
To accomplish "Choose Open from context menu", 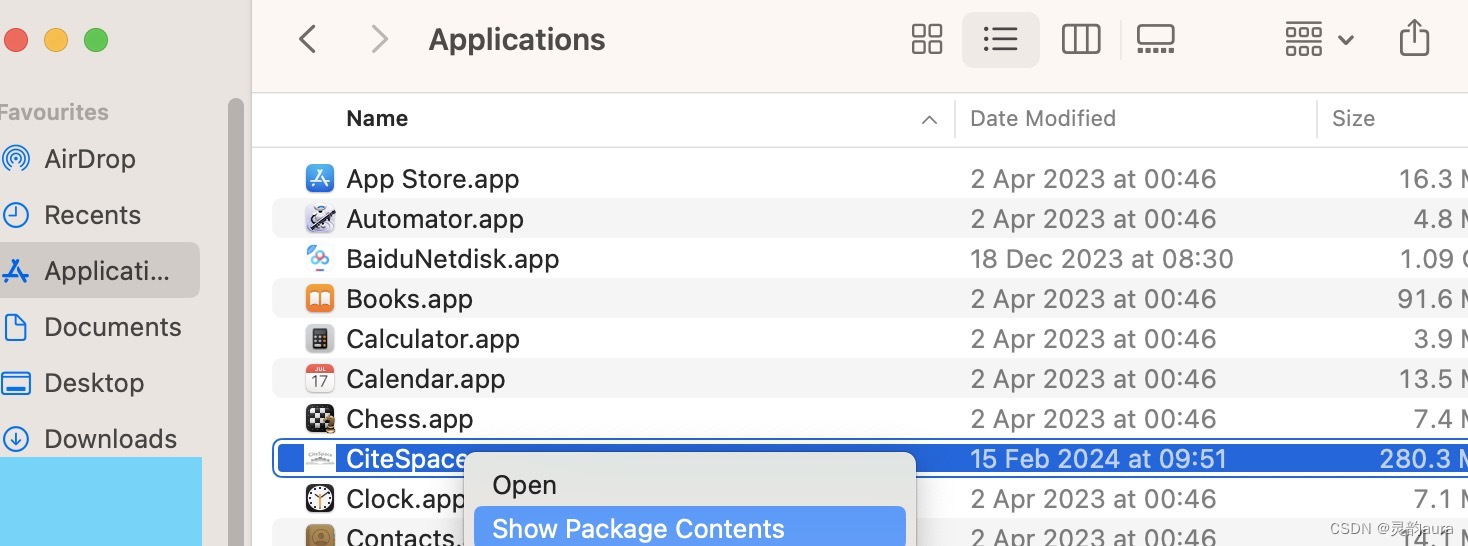I will [x=524, y=486].
